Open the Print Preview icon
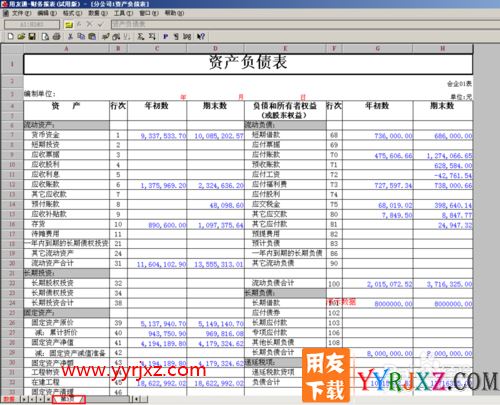This screenshot has width=500, height=405. [45, 36]
